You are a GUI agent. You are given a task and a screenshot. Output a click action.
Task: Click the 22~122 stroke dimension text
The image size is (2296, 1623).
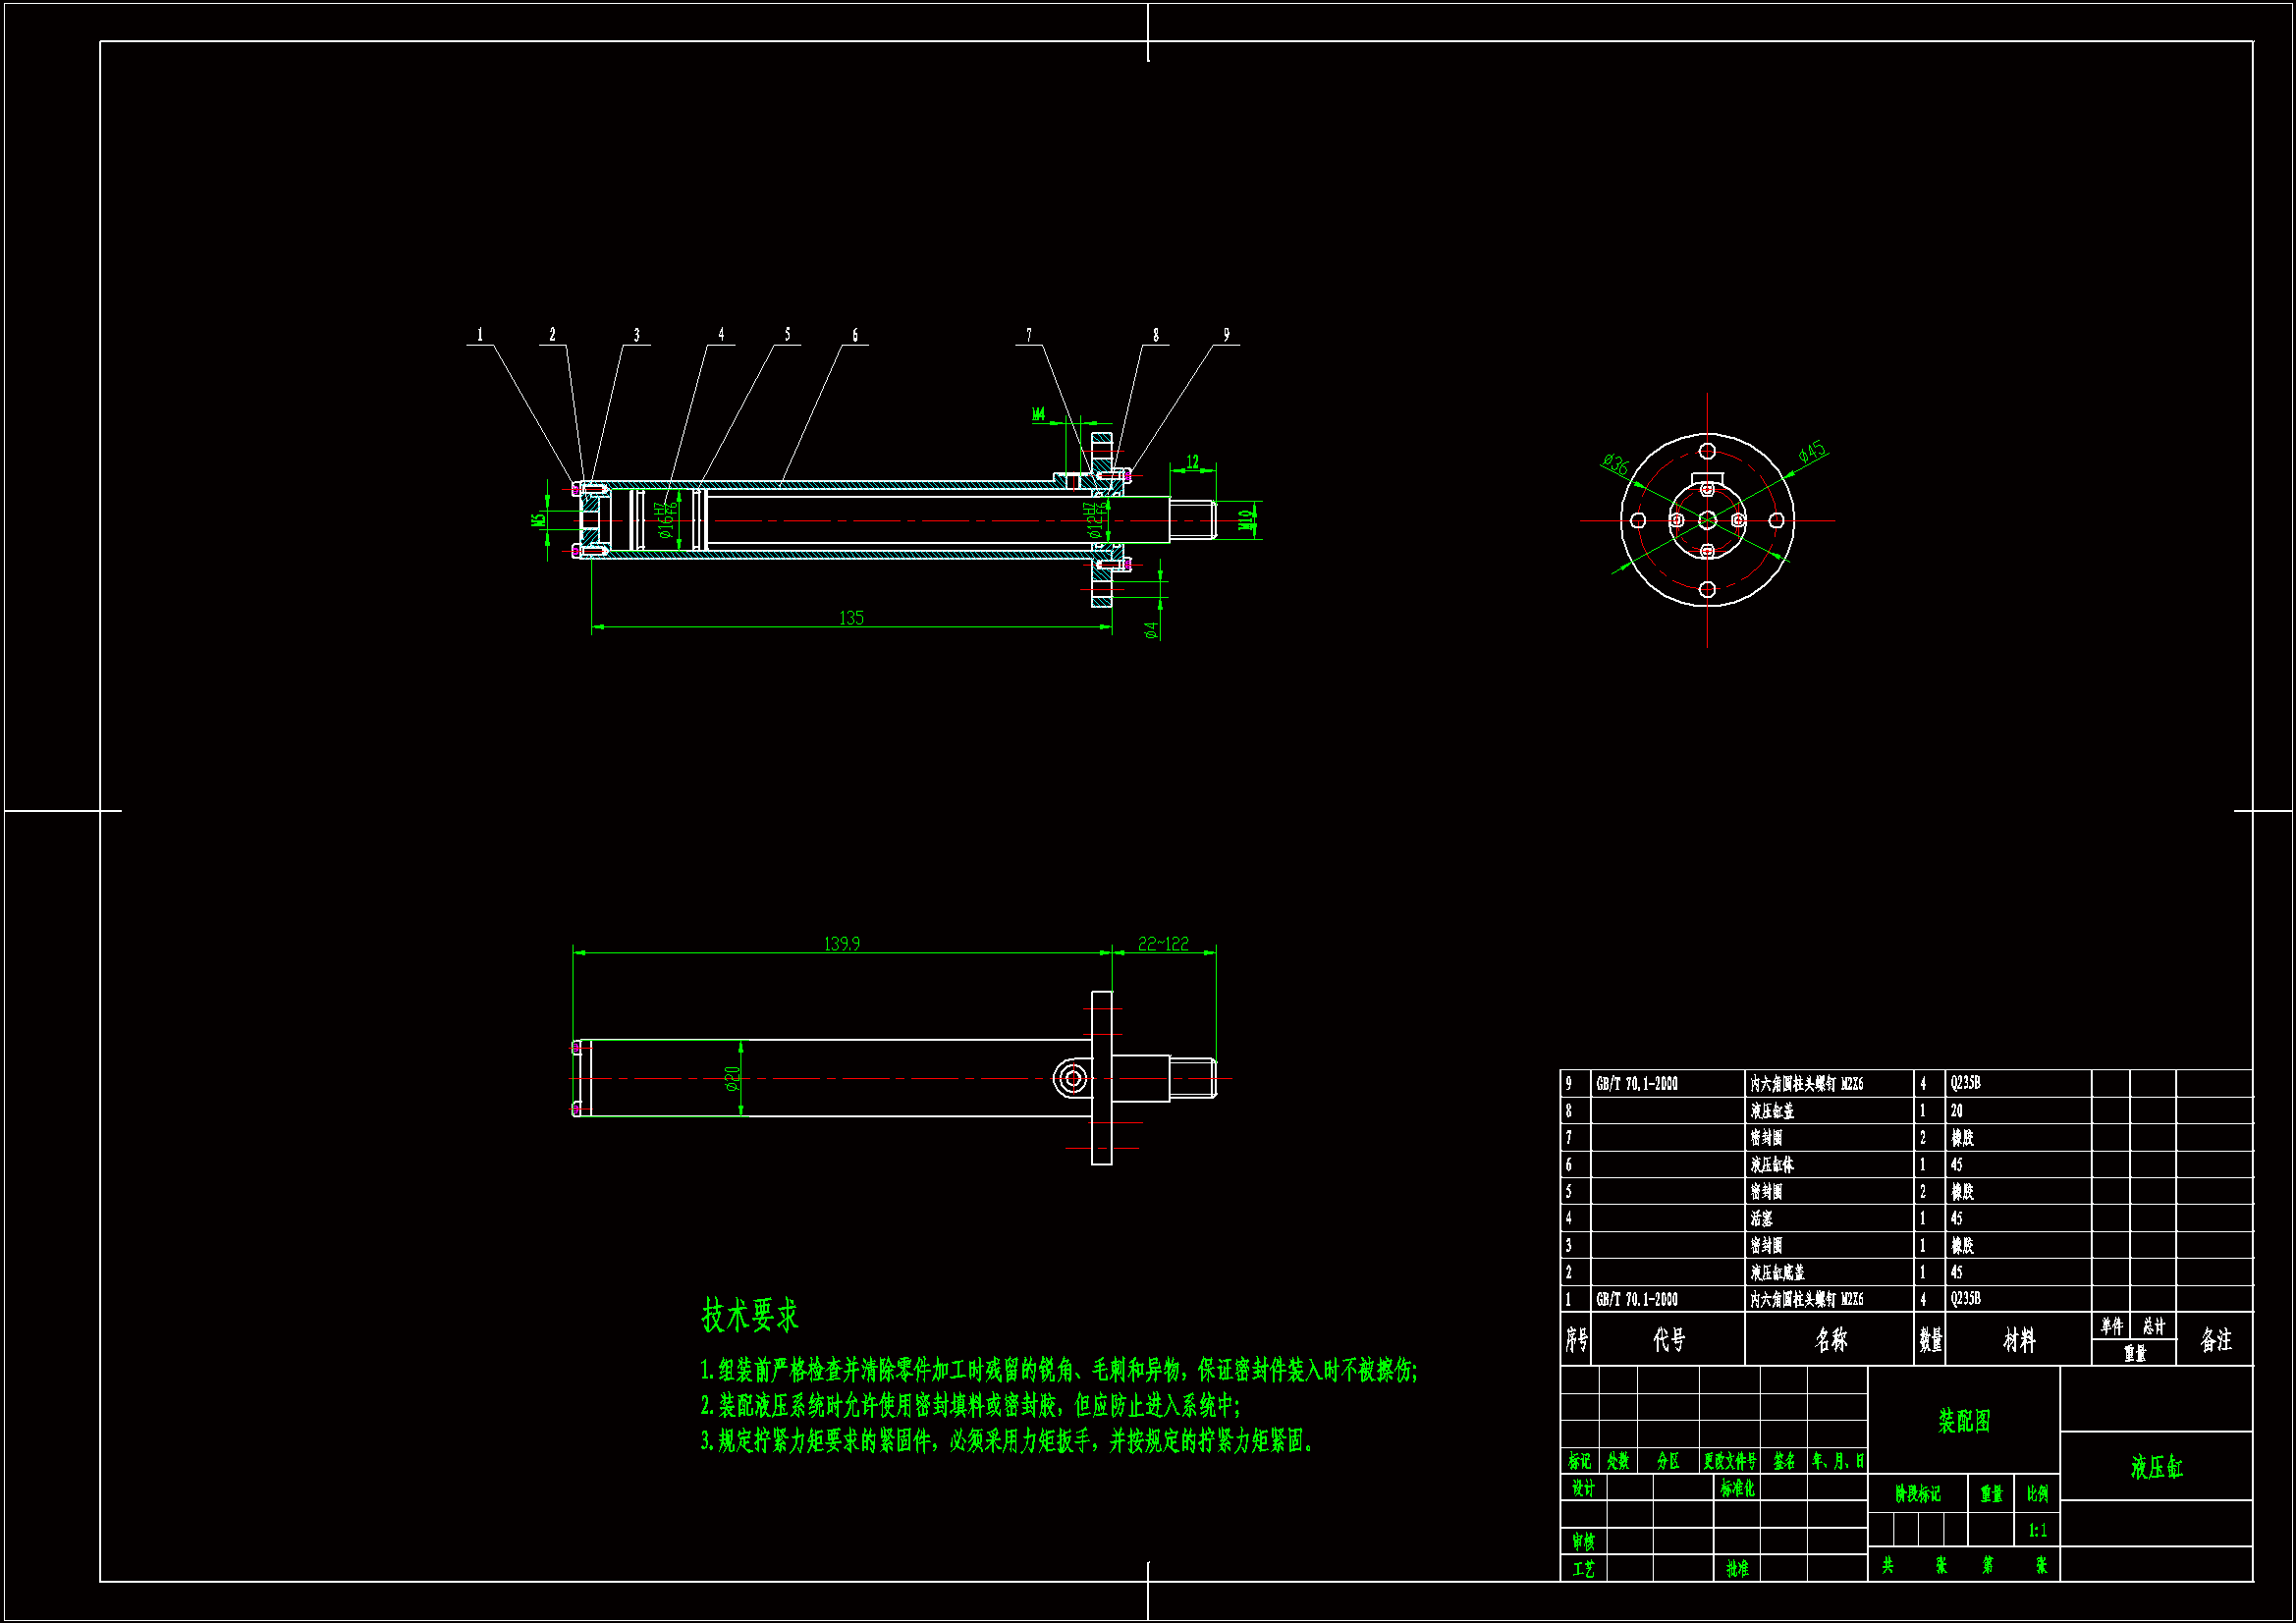1163,943
